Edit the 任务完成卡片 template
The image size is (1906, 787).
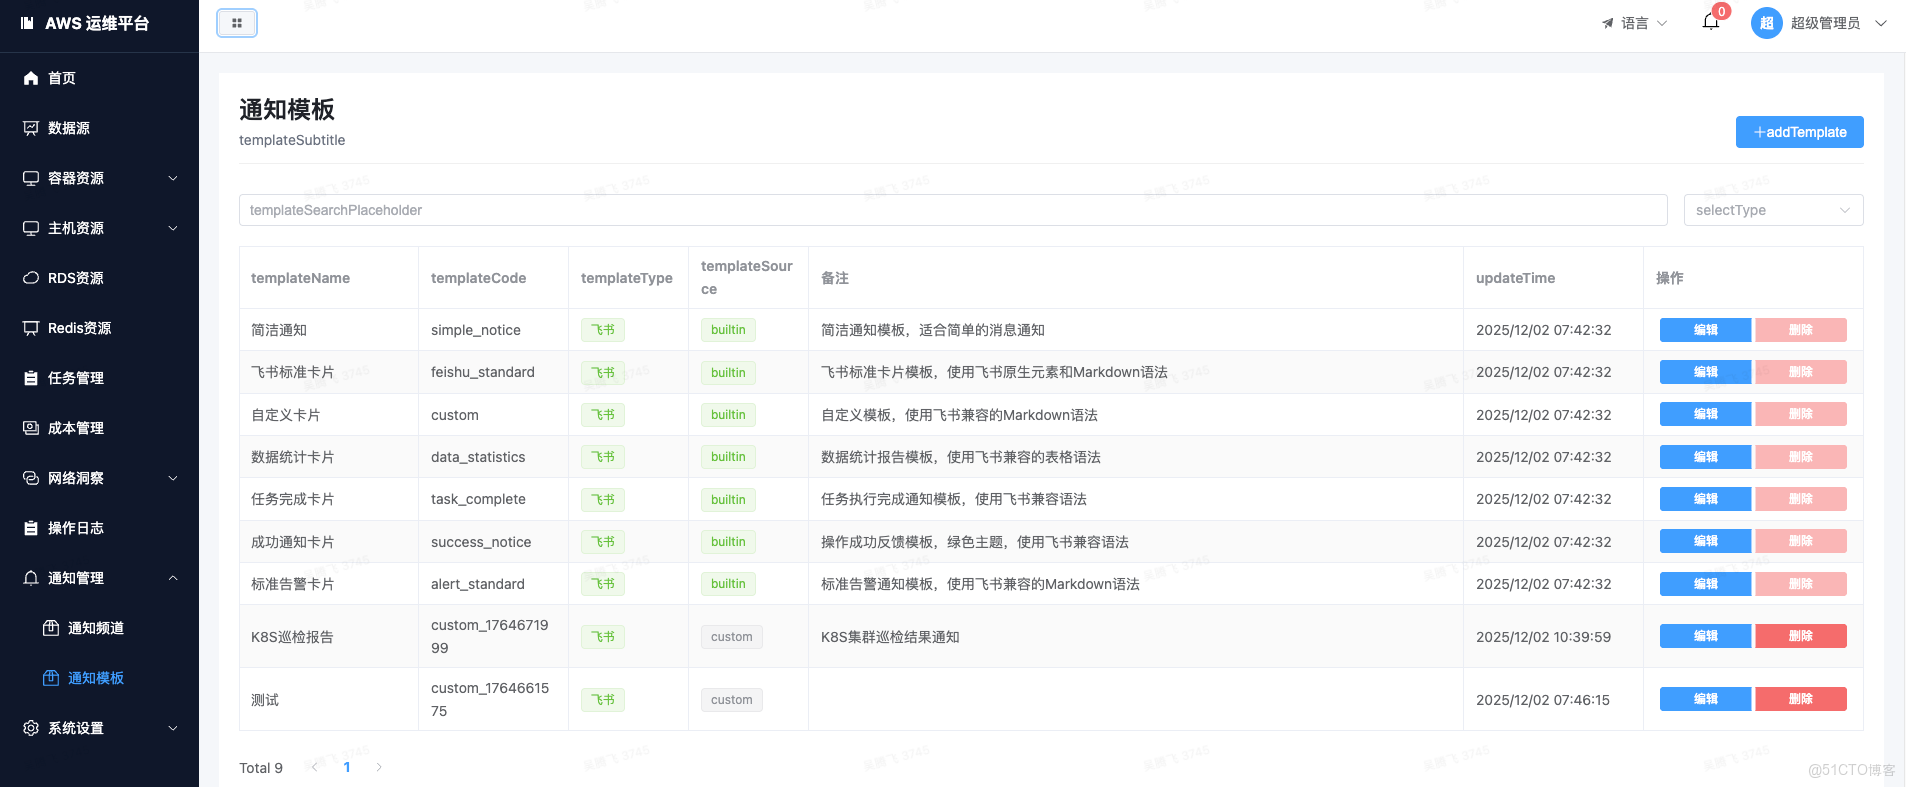point(1705,499)
